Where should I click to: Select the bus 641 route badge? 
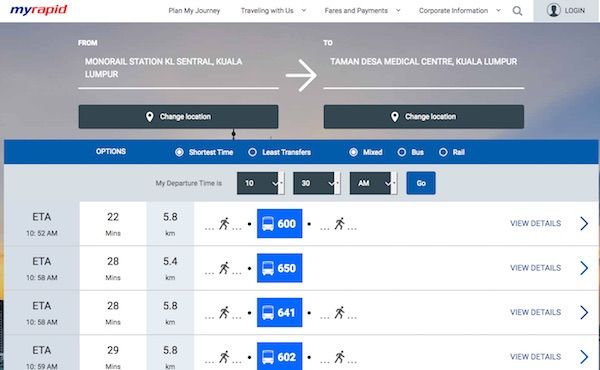tap(279, 312)
